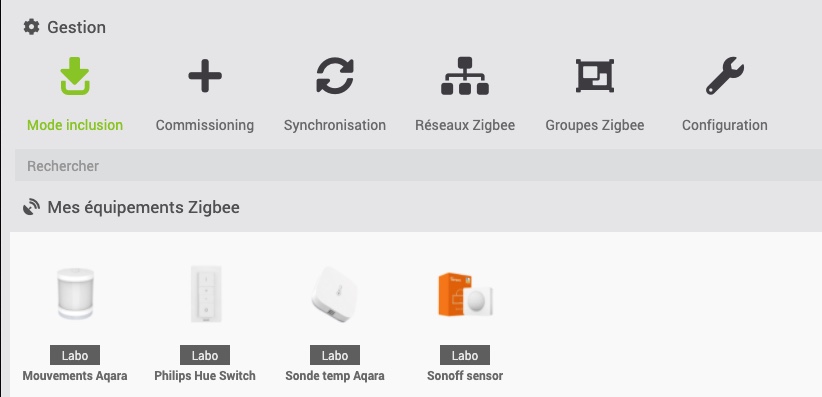Click the Réseaux Zigbee text label
The width and height of the screenshot is (822, 397).
tap(465, 125)
